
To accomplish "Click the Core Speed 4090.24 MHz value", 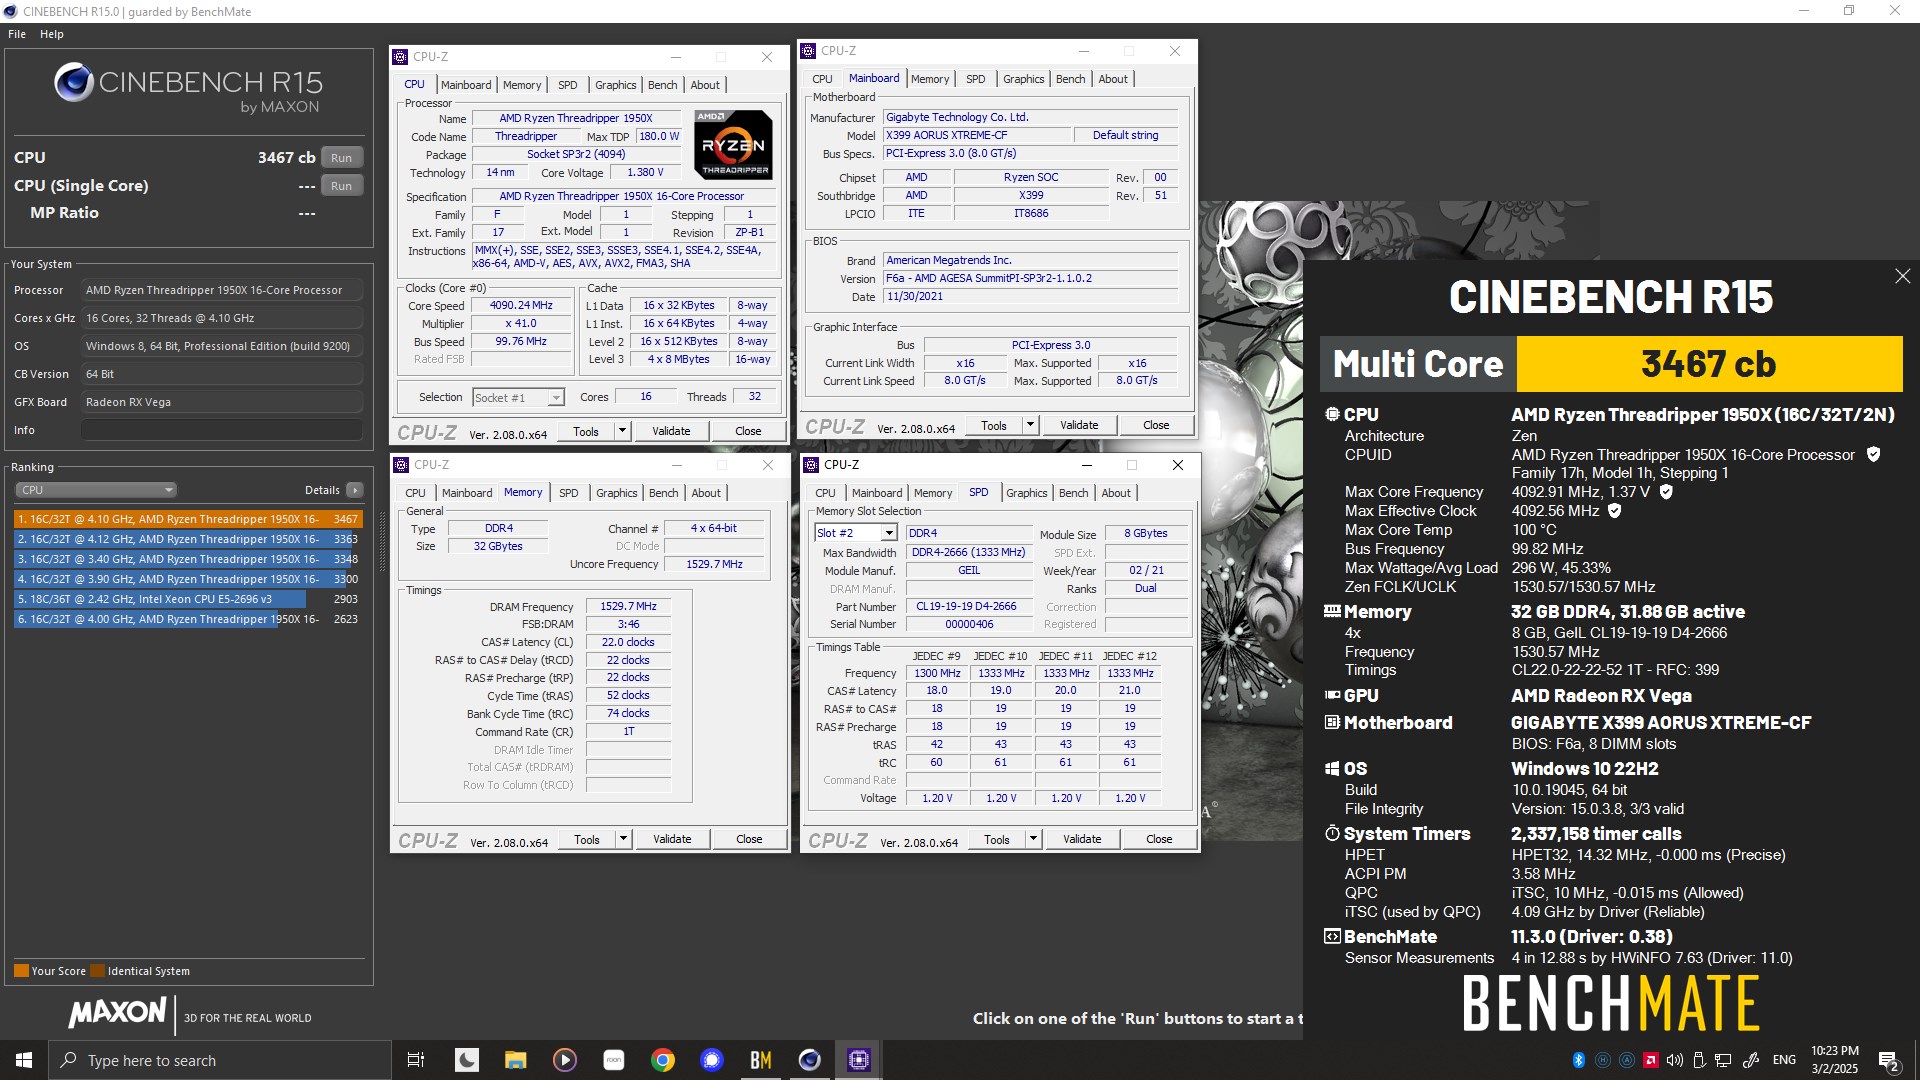I will coord(521,305).
